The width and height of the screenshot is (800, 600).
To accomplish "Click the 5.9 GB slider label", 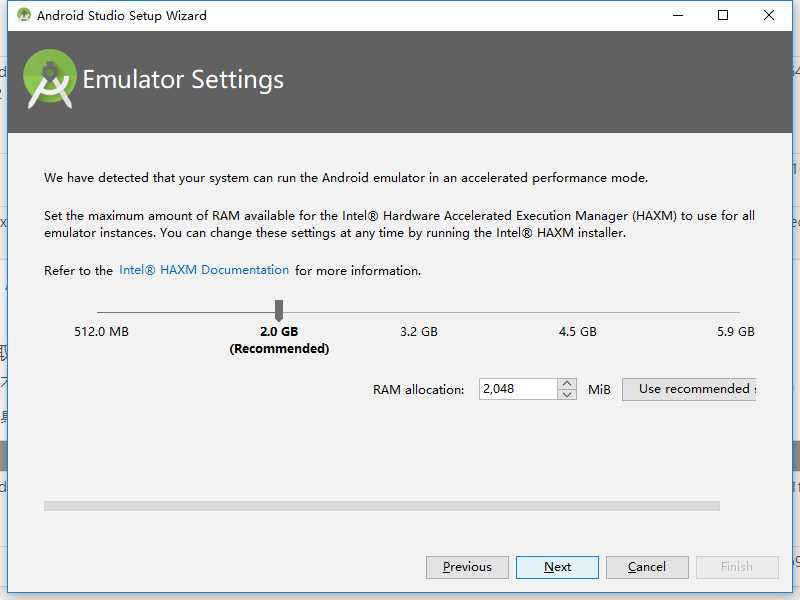I will [736, 332].
